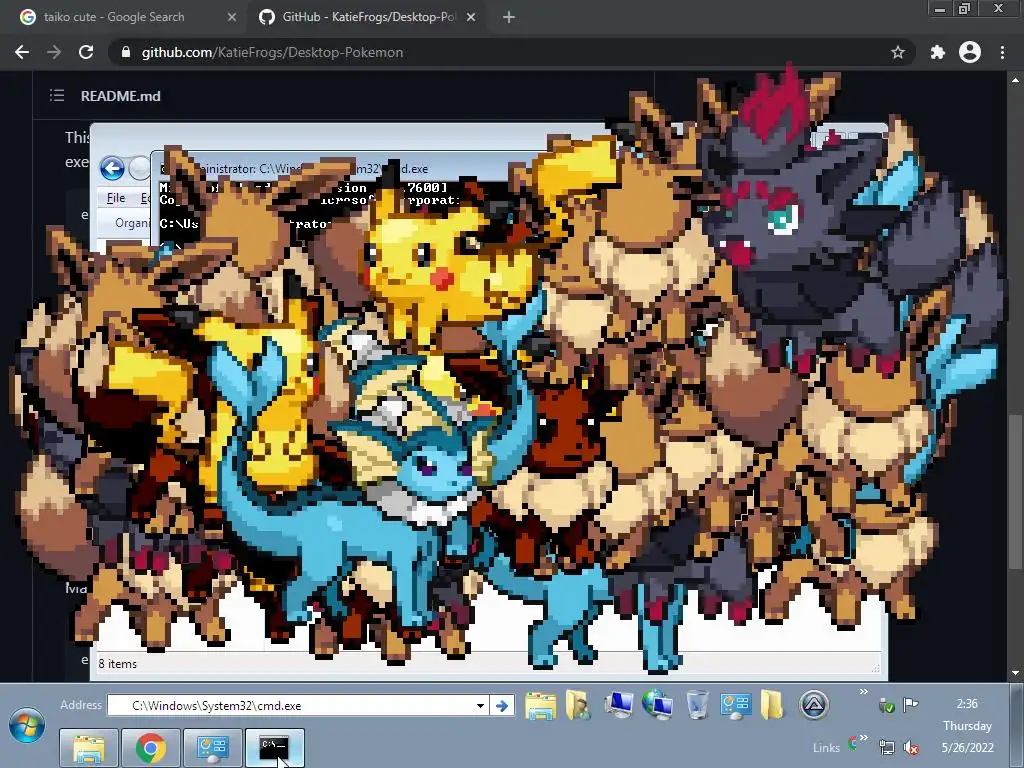The height and width of the screenshot is (768, 1024).
Task: Click the safely remove hardware tray icon
Action: [x=886, y=705]
